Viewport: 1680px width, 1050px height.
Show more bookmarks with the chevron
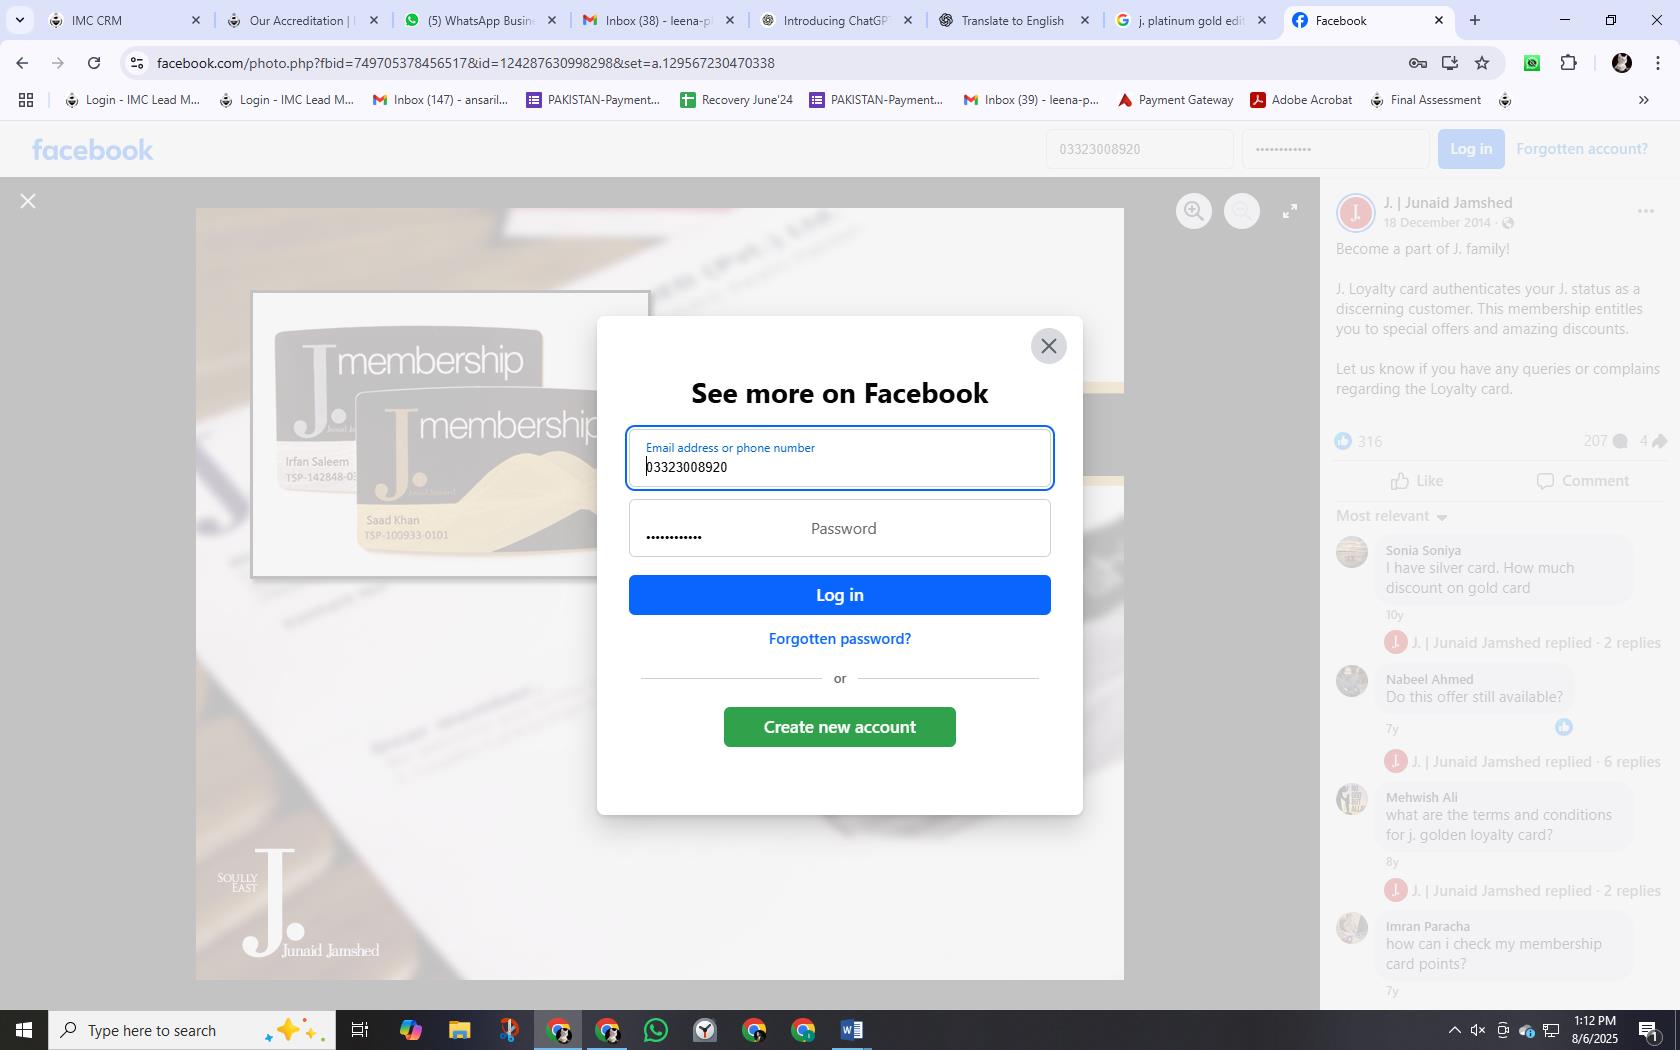pyautogui.click(x=1643, y=100)
